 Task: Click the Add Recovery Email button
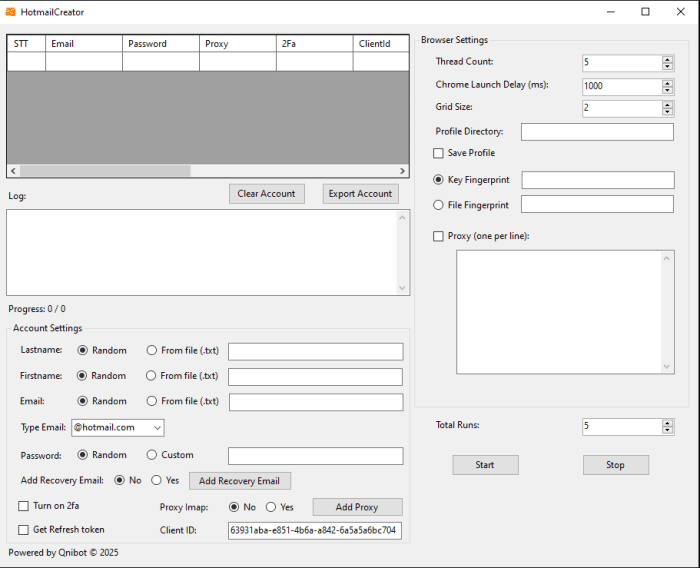pos(240,481)
